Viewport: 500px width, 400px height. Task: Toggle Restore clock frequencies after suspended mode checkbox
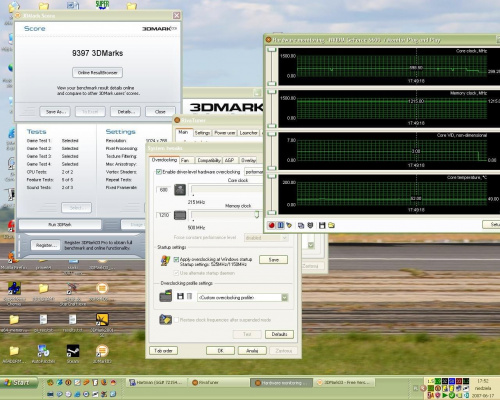coord(176,320)
